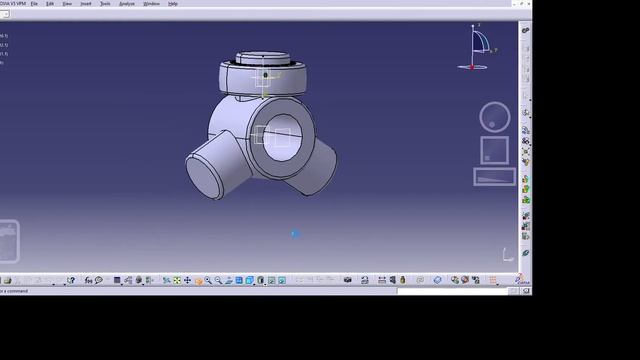Expand the dropdown under the sphere icon

coord(143,284)
